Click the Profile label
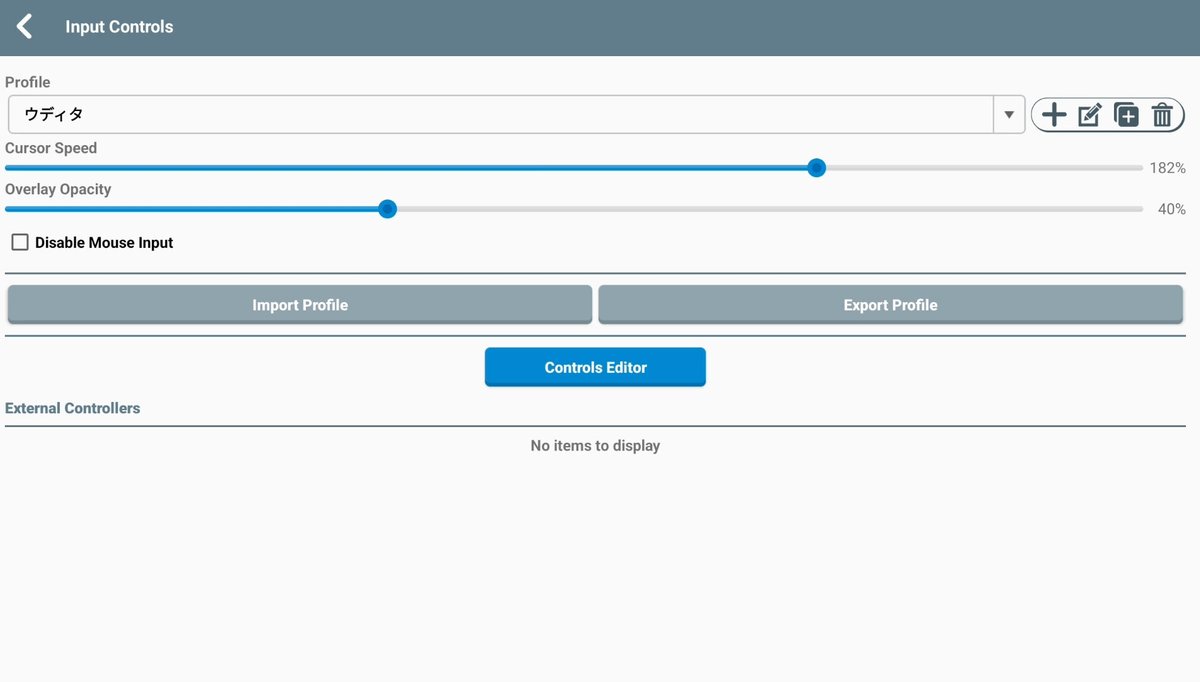 click(28, 82)
